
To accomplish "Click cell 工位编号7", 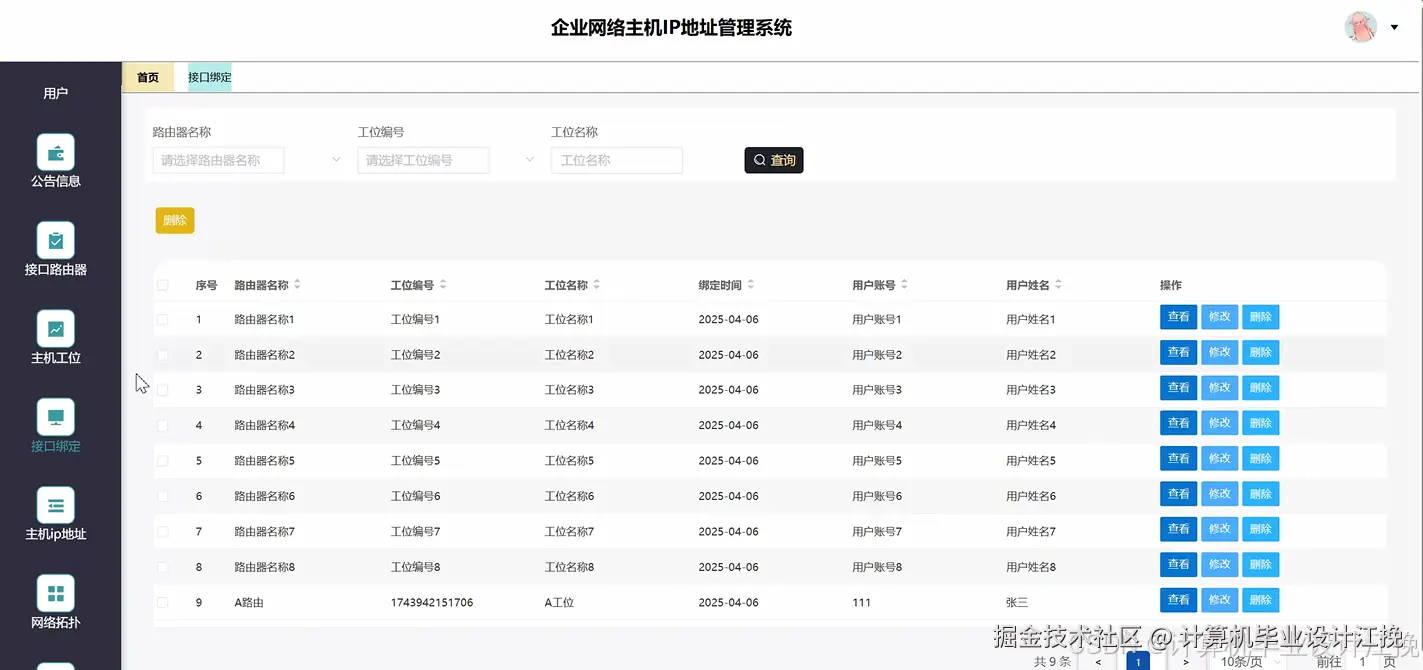I will (x=415, y=532).
